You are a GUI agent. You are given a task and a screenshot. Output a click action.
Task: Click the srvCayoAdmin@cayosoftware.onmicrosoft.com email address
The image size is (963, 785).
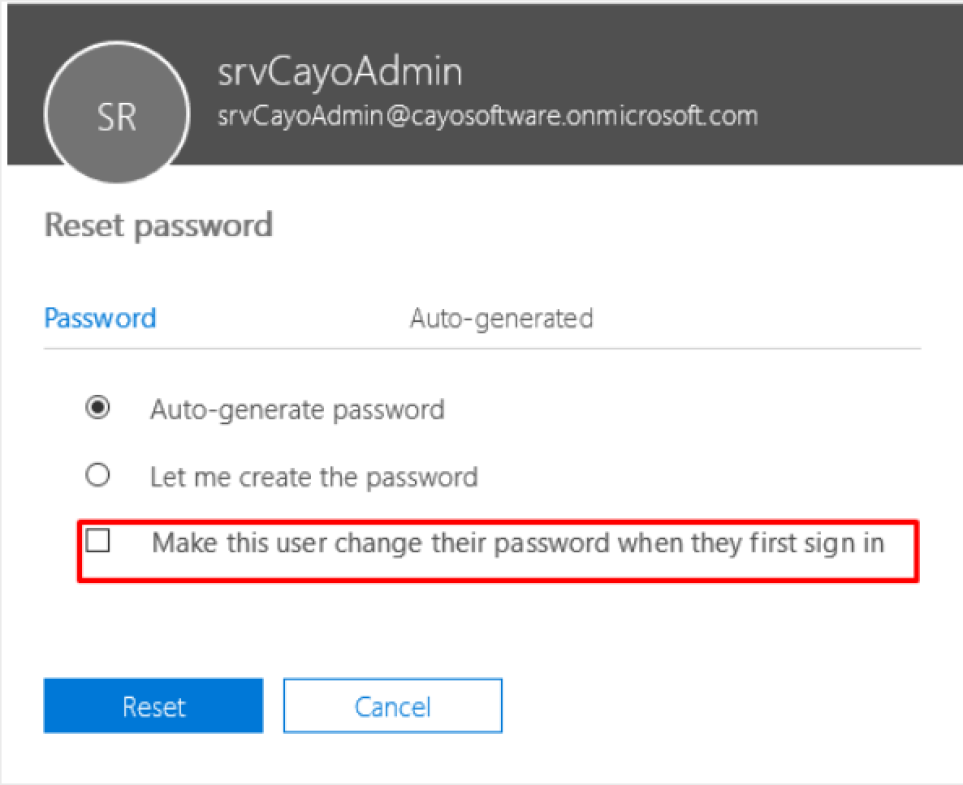click(488, 116)
